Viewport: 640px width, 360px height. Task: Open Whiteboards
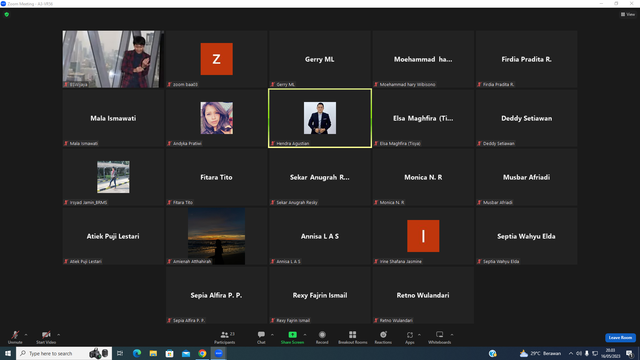click(x=440, y=337)
